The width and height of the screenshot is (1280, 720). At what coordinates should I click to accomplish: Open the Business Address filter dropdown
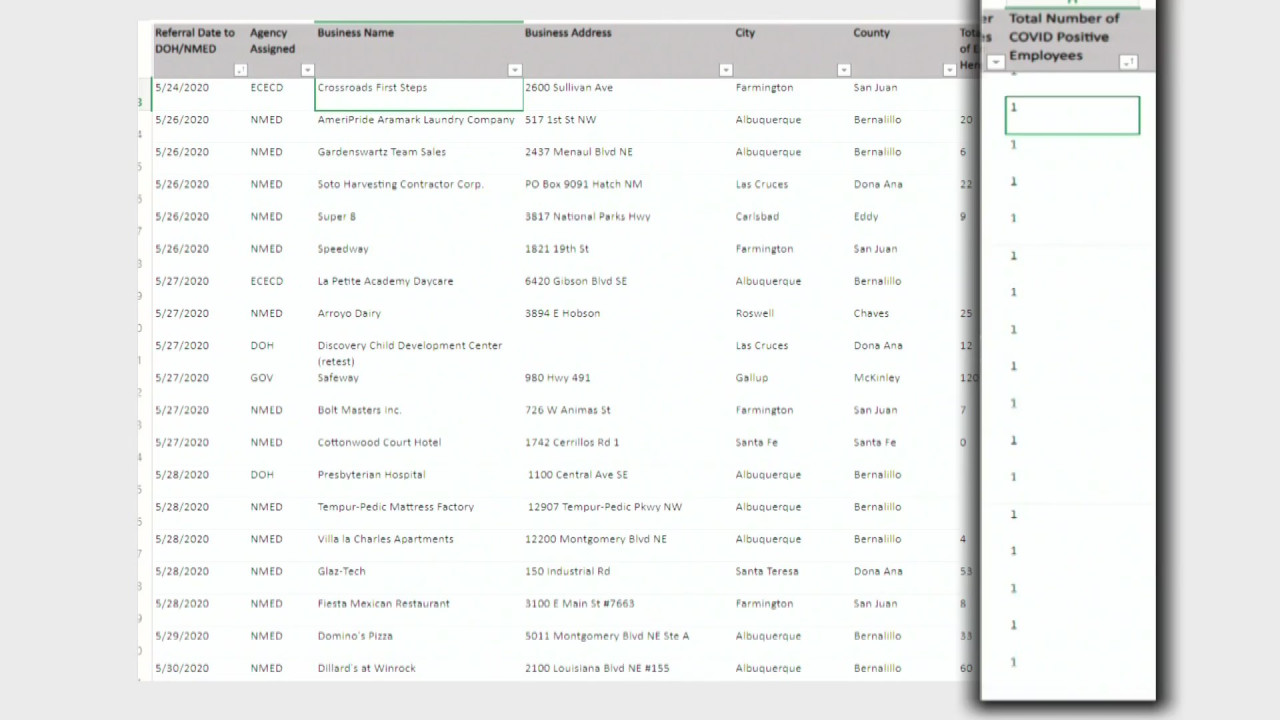tap(726, 70)
